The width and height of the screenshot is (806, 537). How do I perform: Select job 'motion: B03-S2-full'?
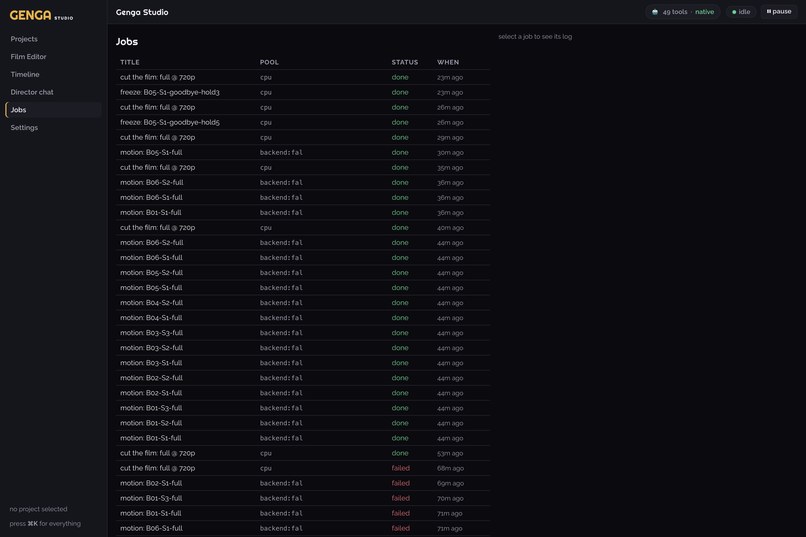303,348
